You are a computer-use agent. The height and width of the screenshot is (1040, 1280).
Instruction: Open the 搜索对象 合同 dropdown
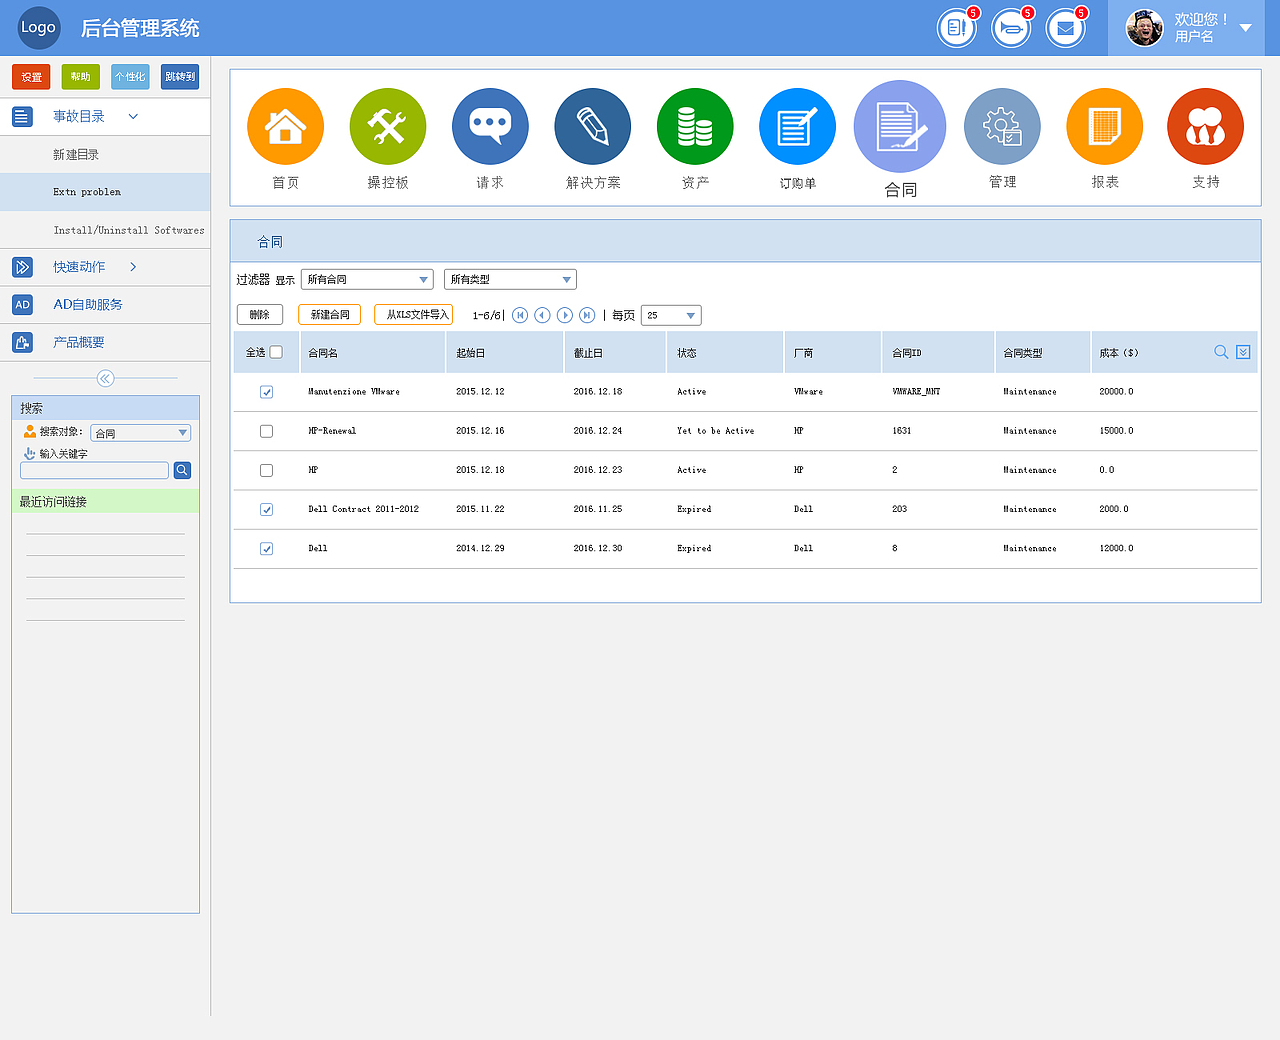(x=140, y=433)
